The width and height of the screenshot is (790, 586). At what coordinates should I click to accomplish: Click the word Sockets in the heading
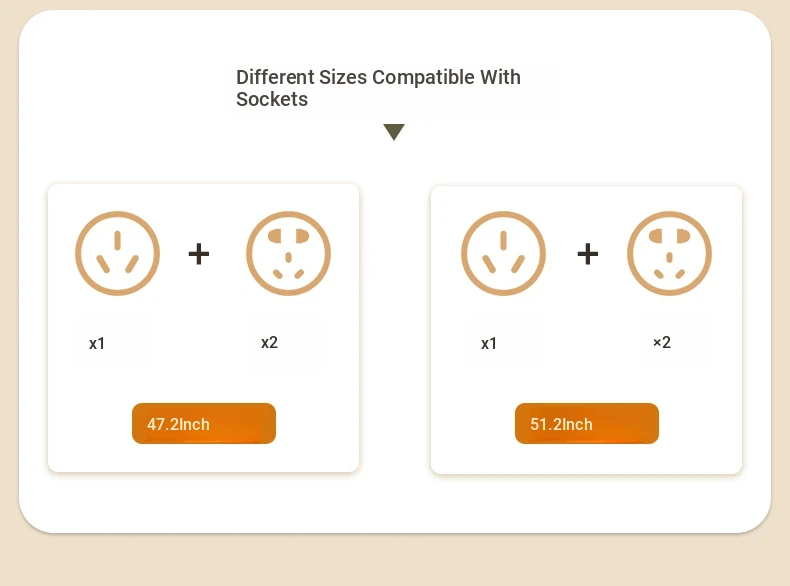(x=272, y=99)
